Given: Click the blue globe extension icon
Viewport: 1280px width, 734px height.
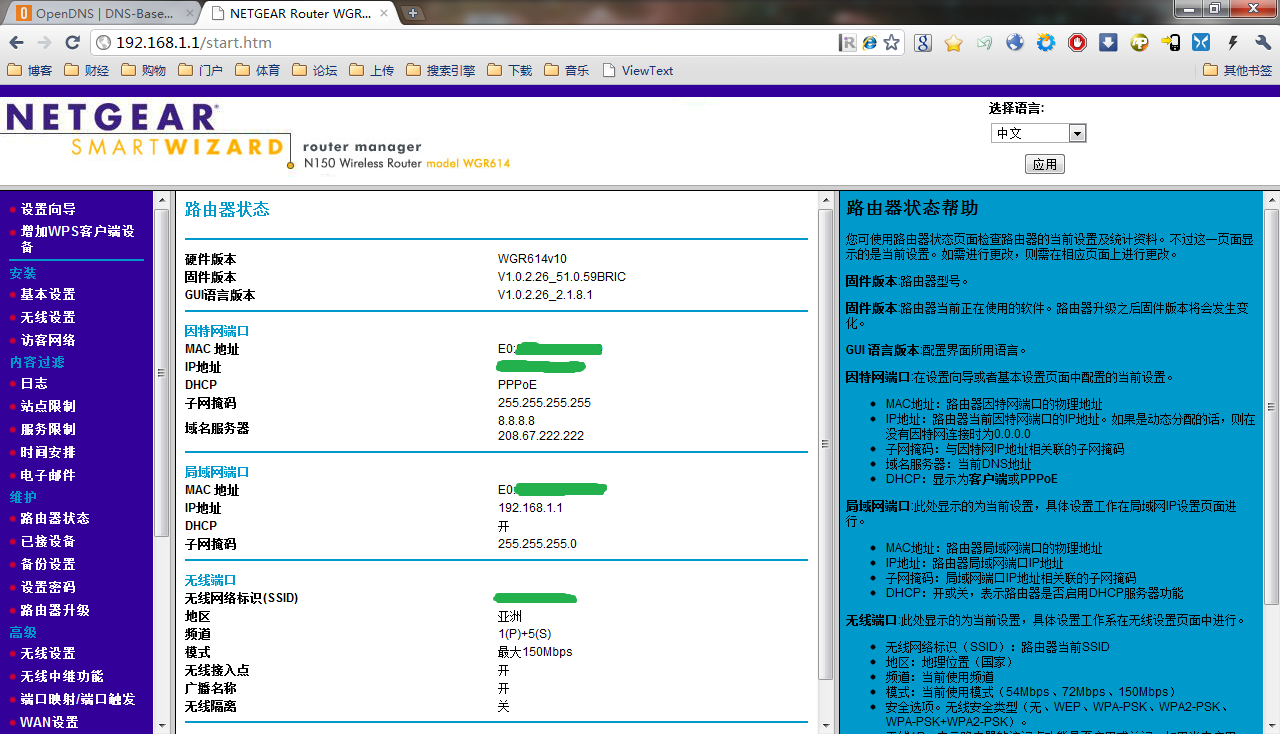Looking at the screenshot, I should click(1015, 43).
